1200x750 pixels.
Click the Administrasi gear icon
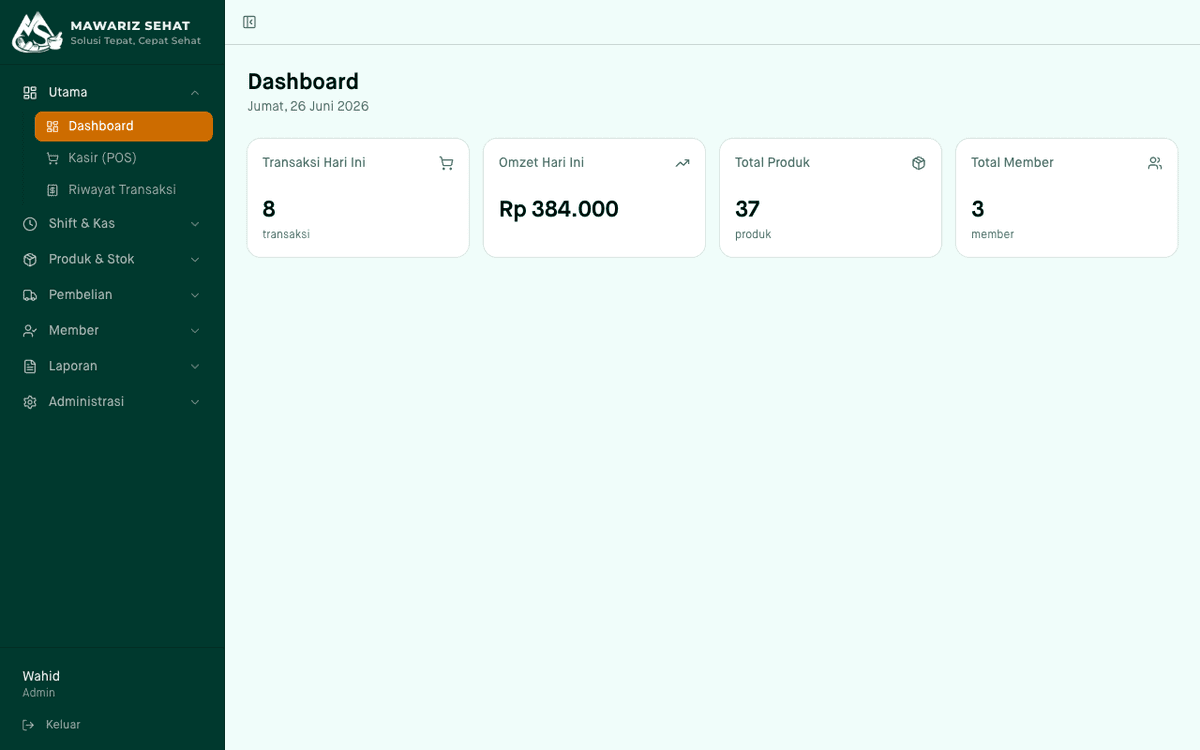30,402
